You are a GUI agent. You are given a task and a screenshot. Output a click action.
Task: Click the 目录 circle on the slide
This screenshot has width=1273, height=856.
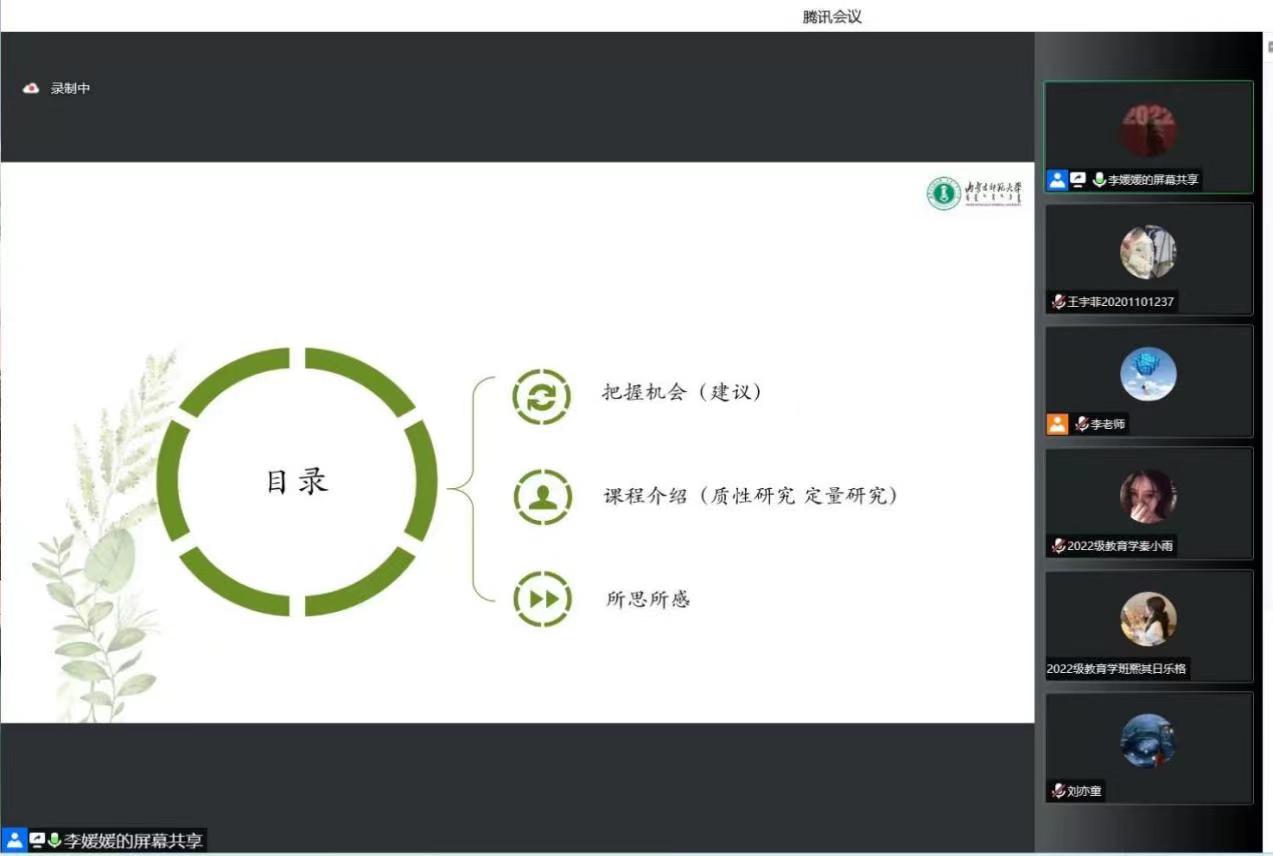297,481
